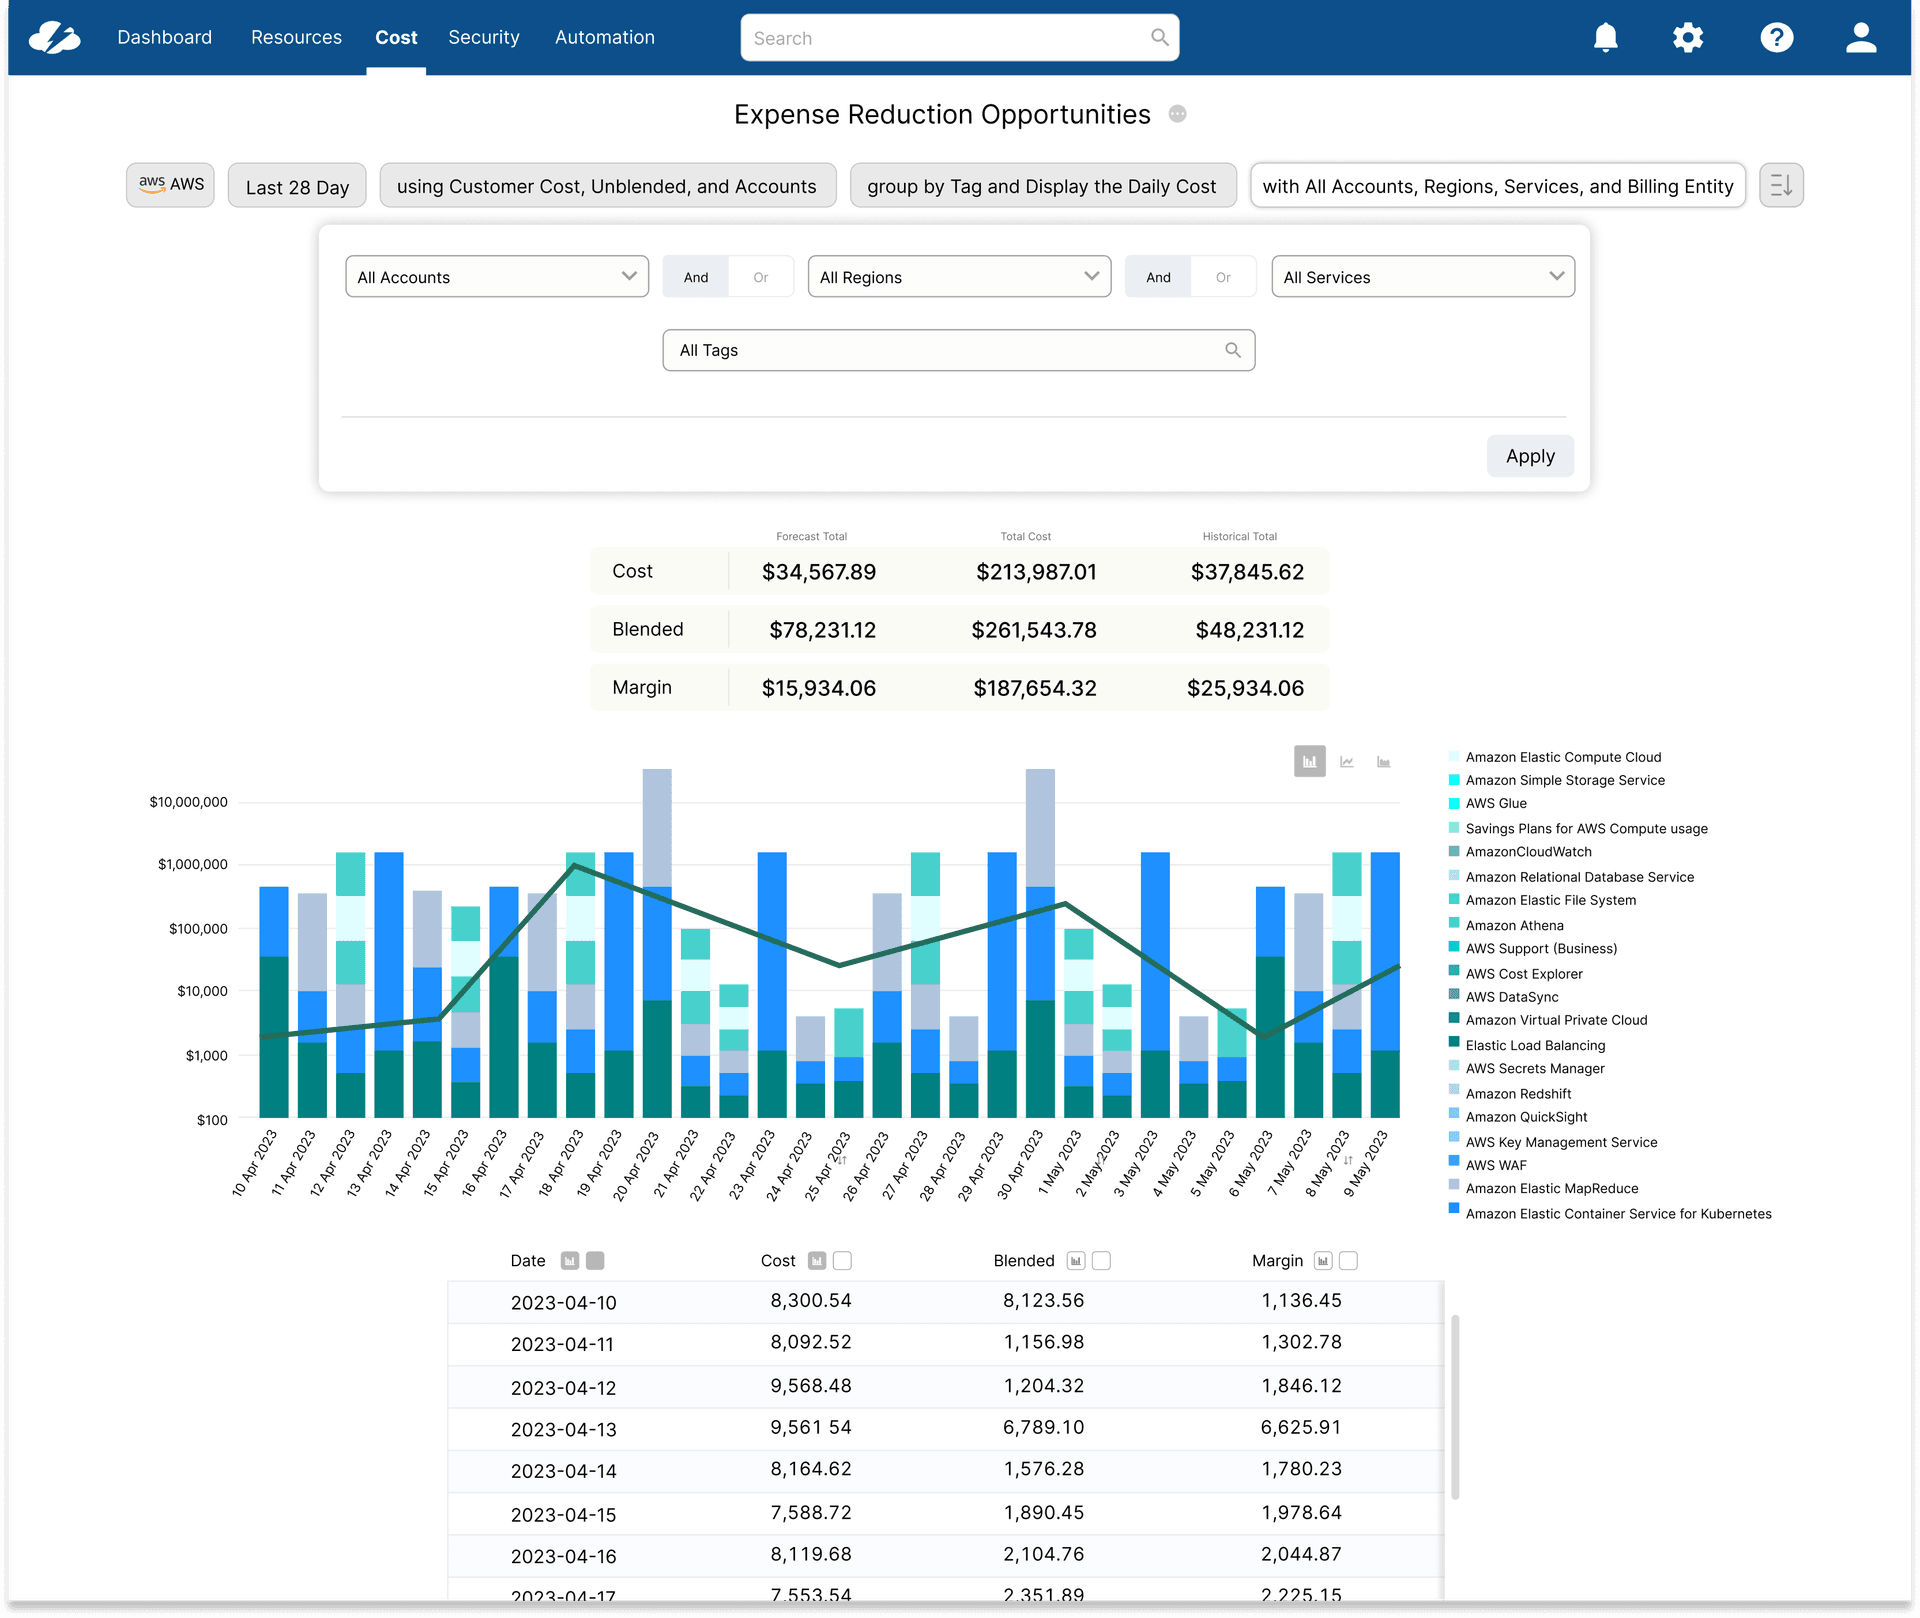
Task: Tick the checkbox beside Blended column
Action: pyautogui.click(x=1102, y=1261)
